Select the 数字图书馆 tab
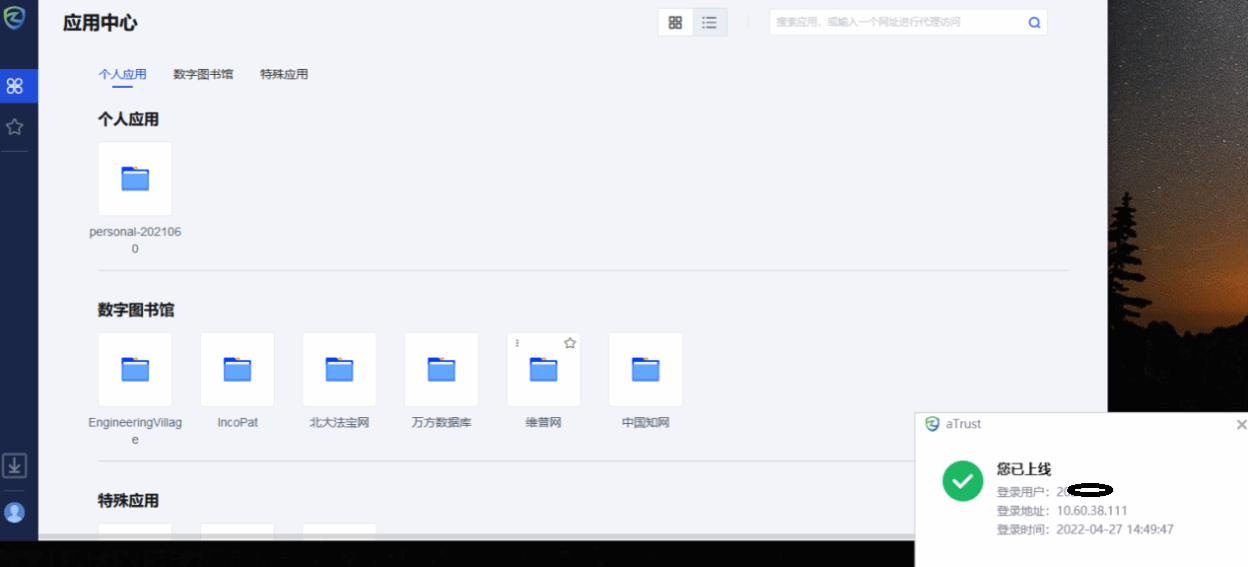This screenshot has width=1248, height=567. [203, 74]
